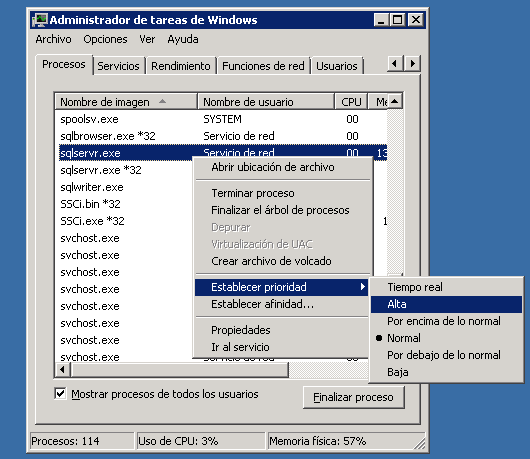Expand the Establecer prioridad submenu
530x459 pixels.
[x=281, y=287]
